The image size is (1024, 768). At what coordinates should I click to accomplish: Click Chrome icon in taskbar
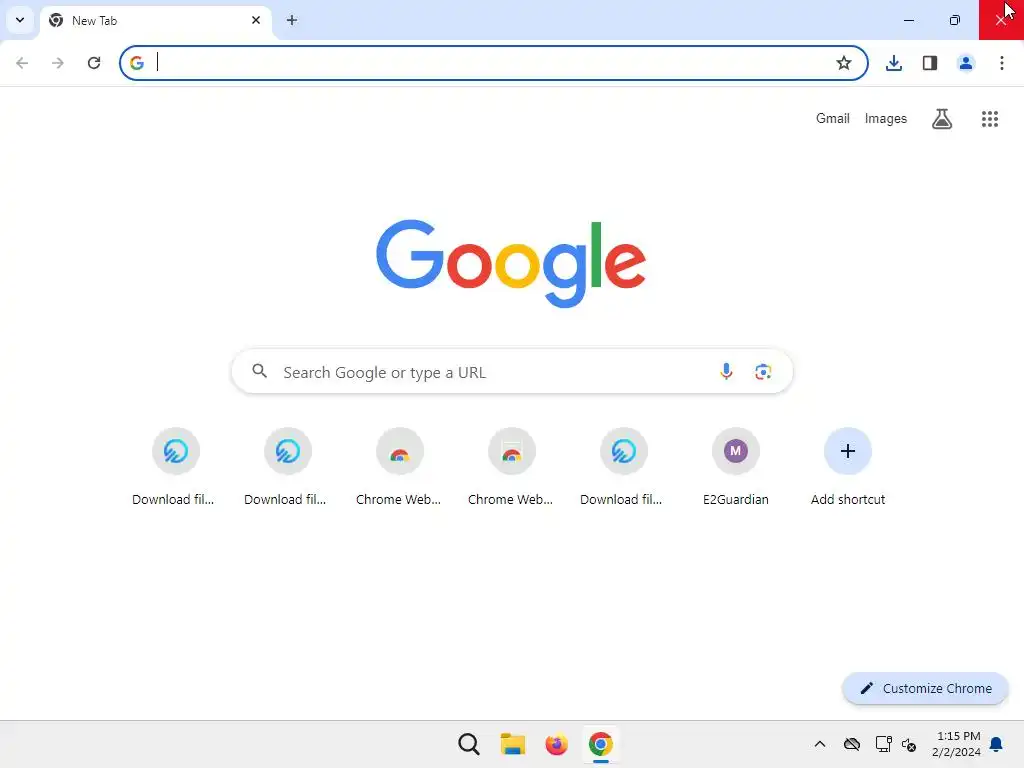[601, 744]
